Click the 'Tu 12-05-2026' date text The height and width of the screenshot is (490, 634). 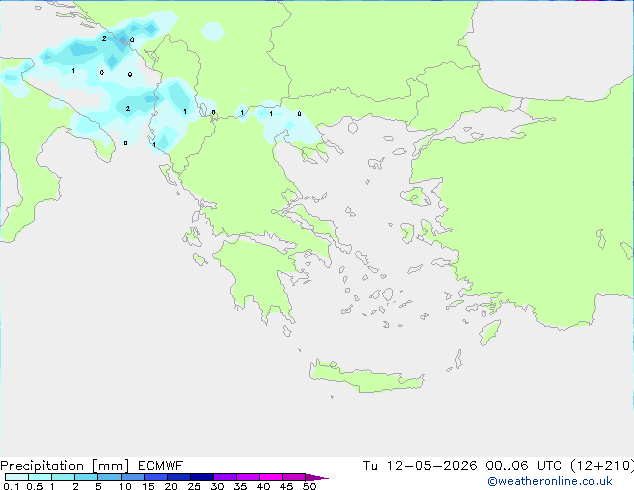coord(420,466)
